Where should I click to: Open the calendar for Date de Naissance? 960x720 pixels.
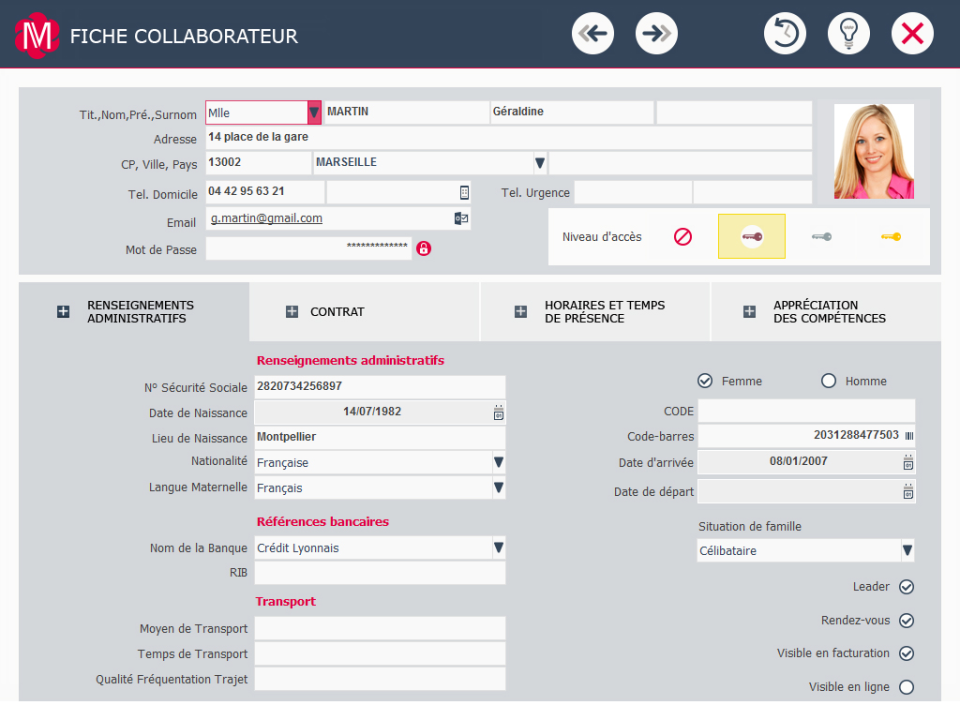(498, 412)
